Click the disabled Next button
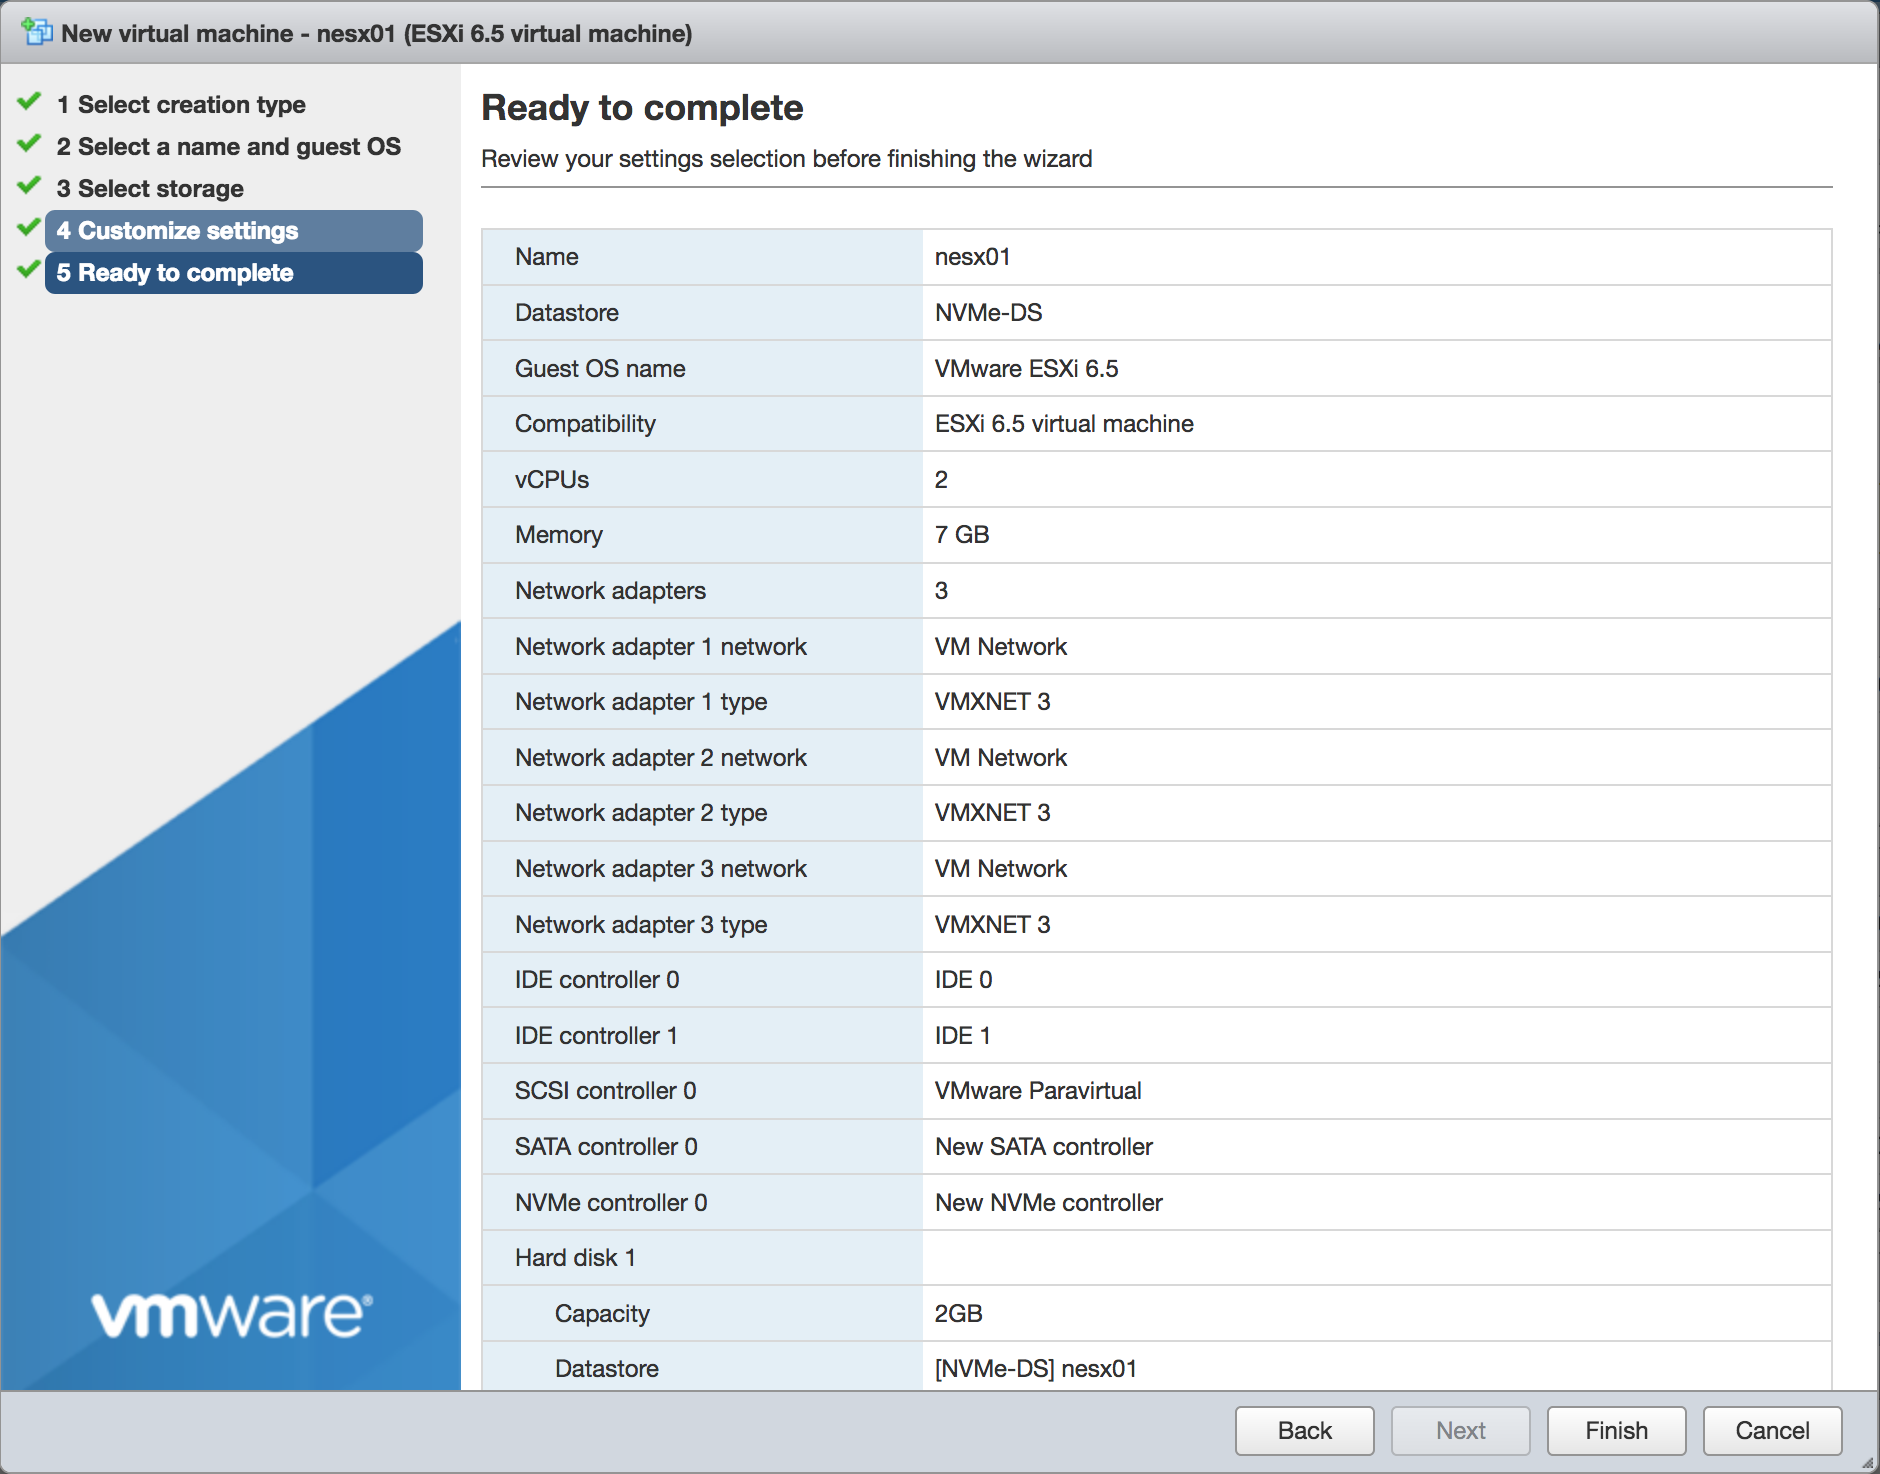The image size is (1880, 1474). click(1460, 1431)
